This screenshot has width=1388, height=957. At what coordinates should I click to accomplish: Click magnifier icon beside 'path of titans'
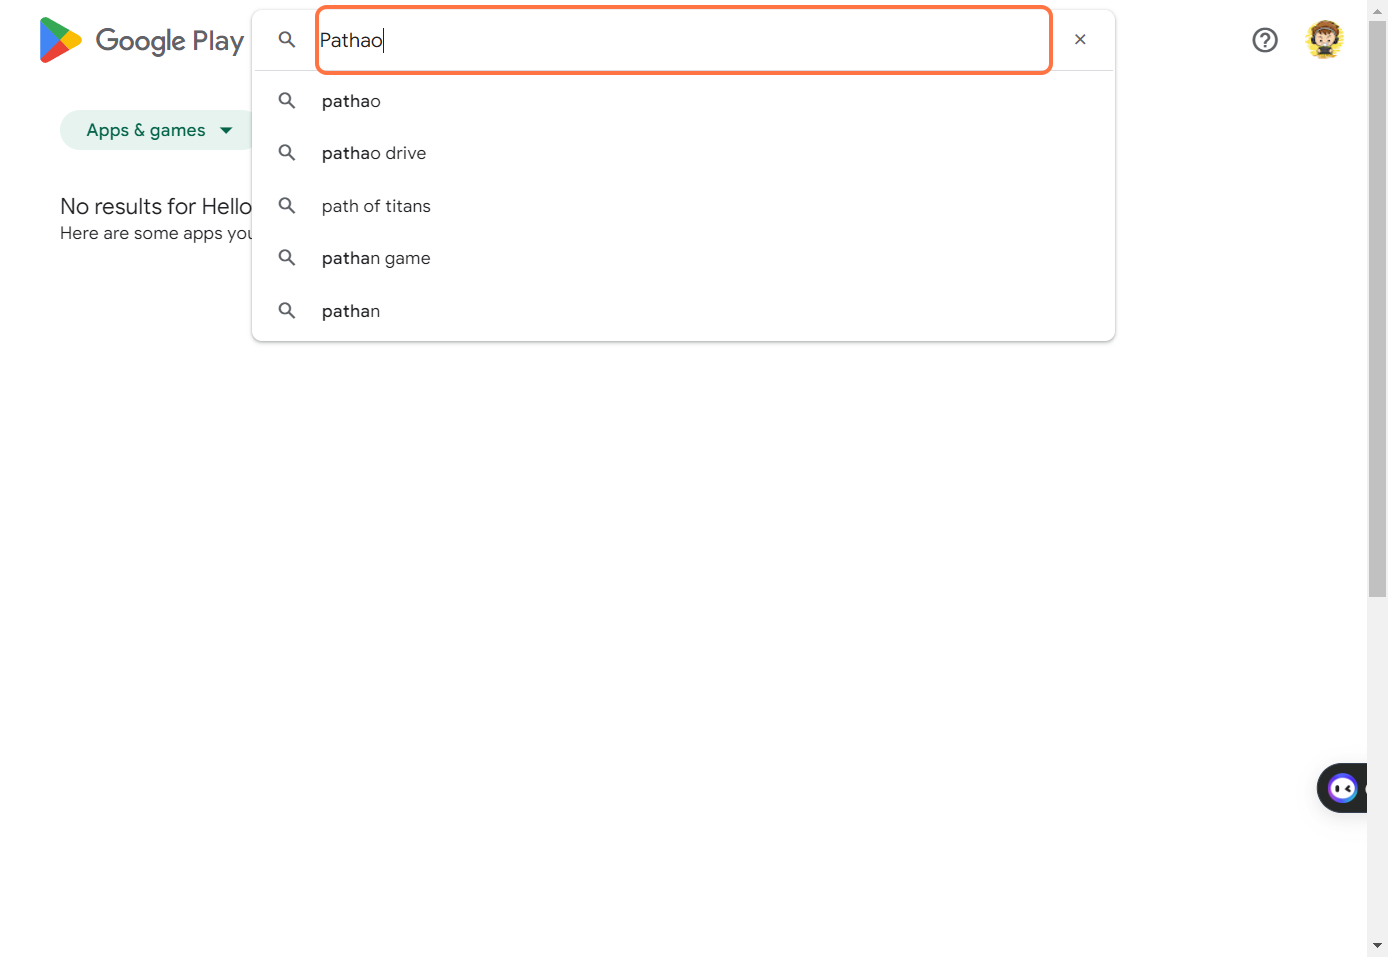coord(287,206)
